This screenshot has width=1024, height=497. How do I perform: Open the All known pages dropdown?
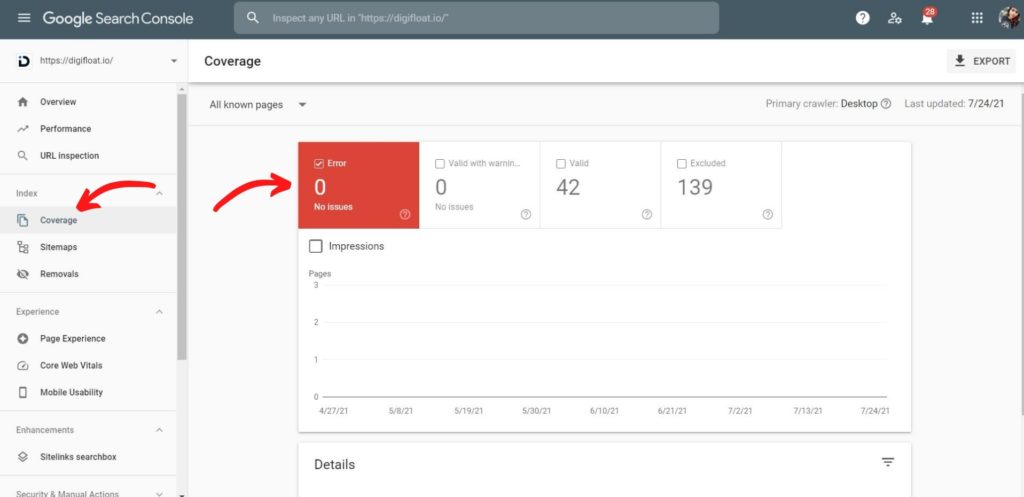click(x=258, y=104)
